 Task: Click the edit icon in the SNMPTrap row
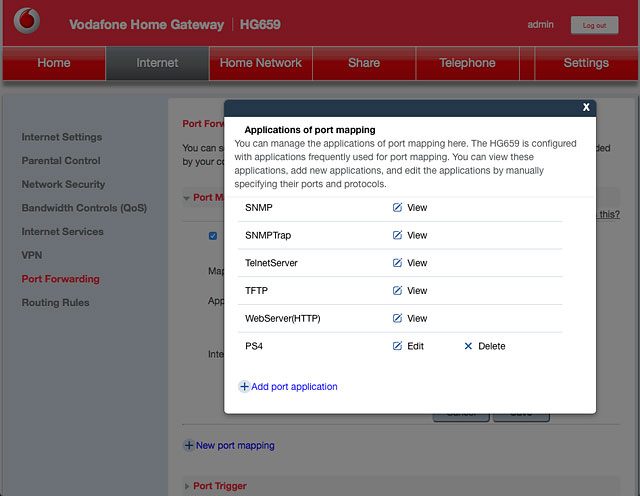[397, 235]
